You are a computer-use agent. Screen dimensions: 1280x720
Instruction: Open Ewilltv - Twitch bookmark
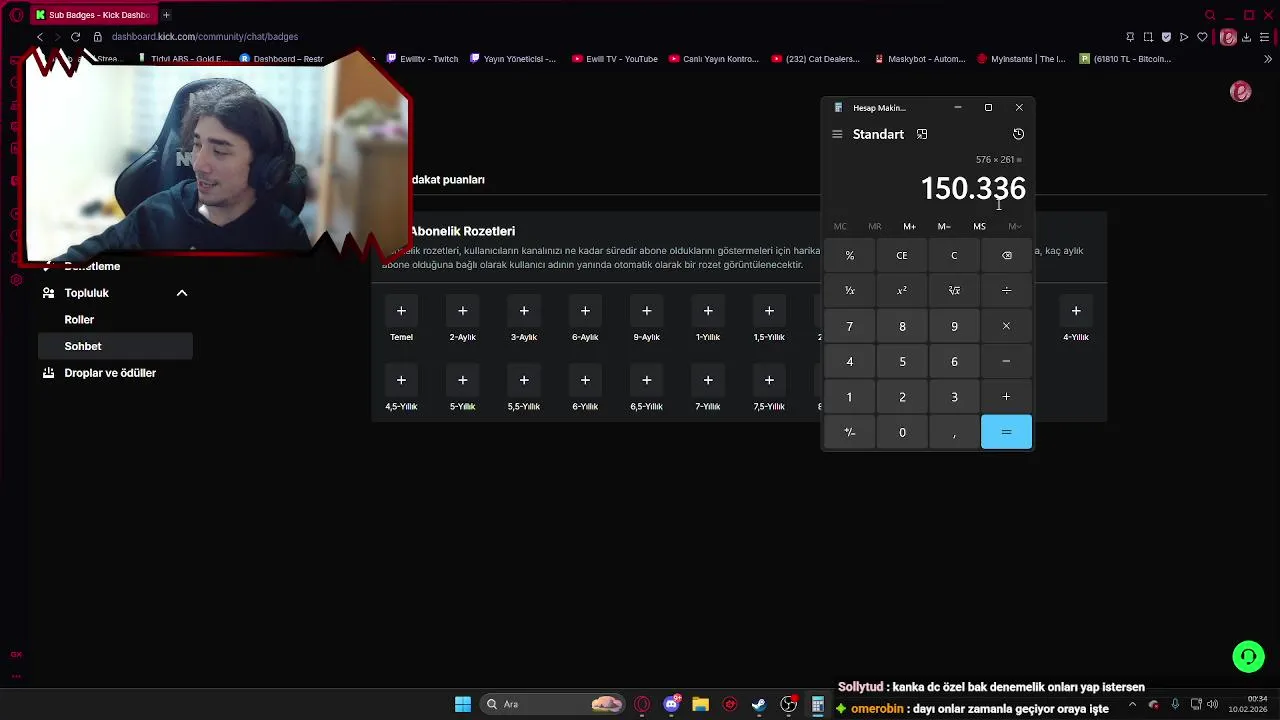[x=422, y=59]
